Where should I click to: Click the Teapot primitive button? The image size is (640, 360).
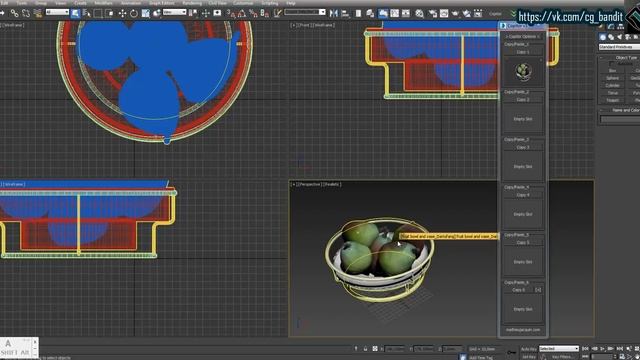click(613, 100)
